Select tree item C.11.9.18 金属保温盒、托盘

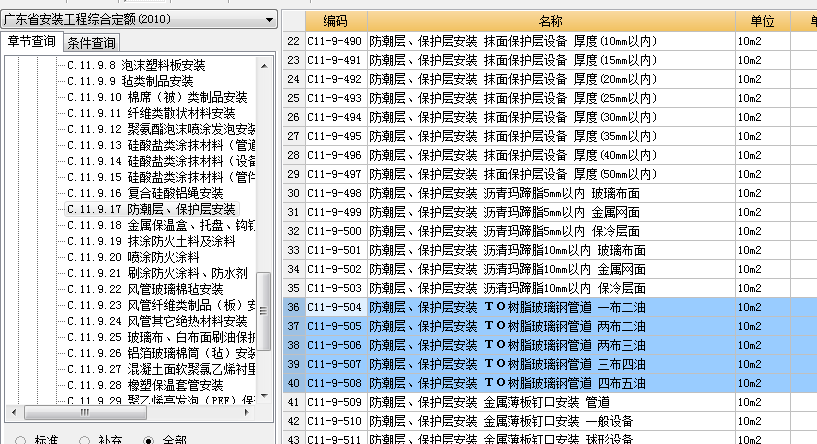click(x=161, y=226)
